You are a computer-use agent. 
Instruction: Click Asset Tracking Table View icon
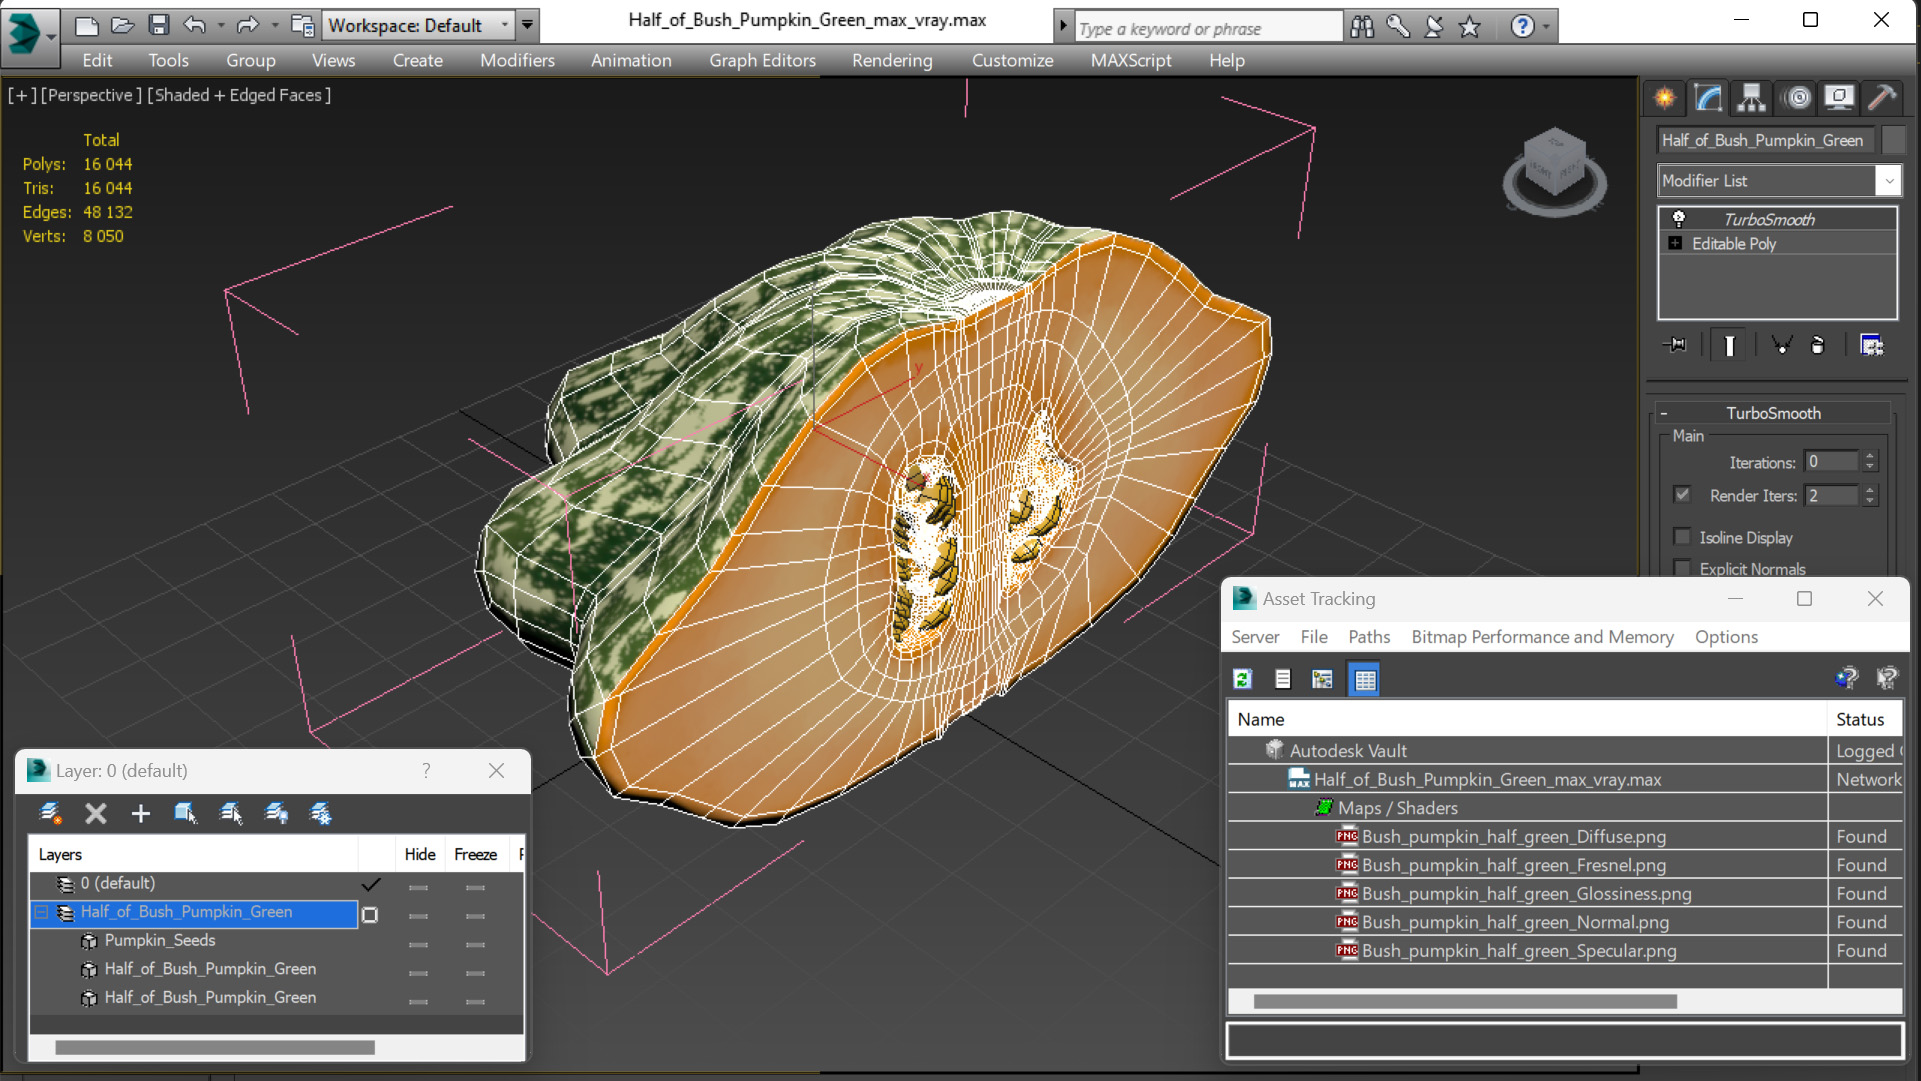coord(1365,680)
